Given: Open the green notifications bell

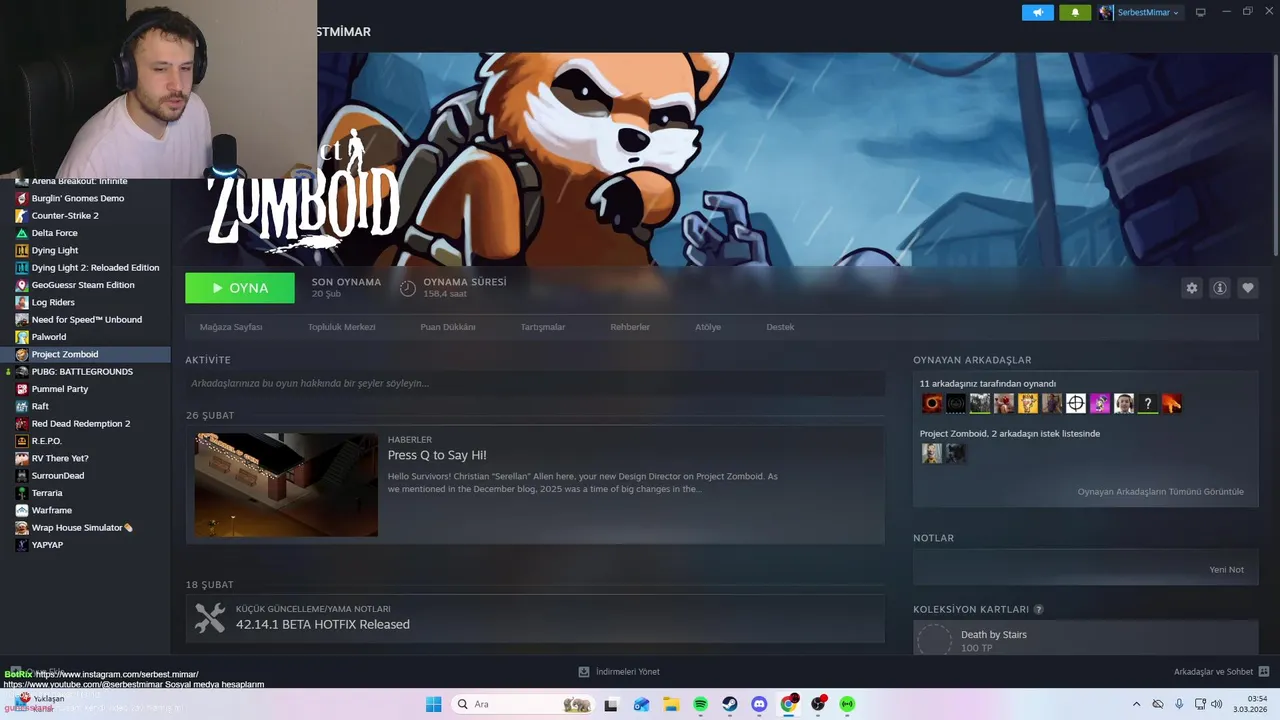Looking at the screenshot, I should point(1075,12).
